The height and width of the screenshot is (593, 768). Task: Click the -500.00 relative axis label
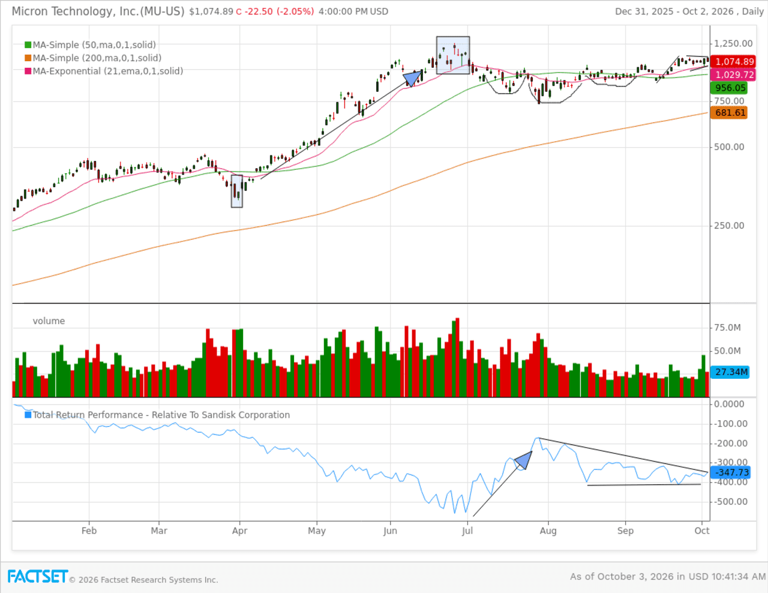coord(729,502)
